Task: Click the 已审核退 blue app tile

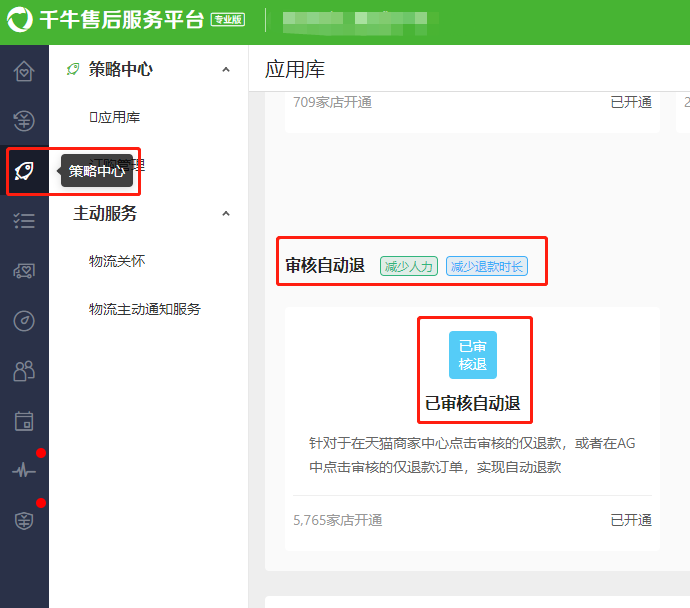Action: click(473, 355)
